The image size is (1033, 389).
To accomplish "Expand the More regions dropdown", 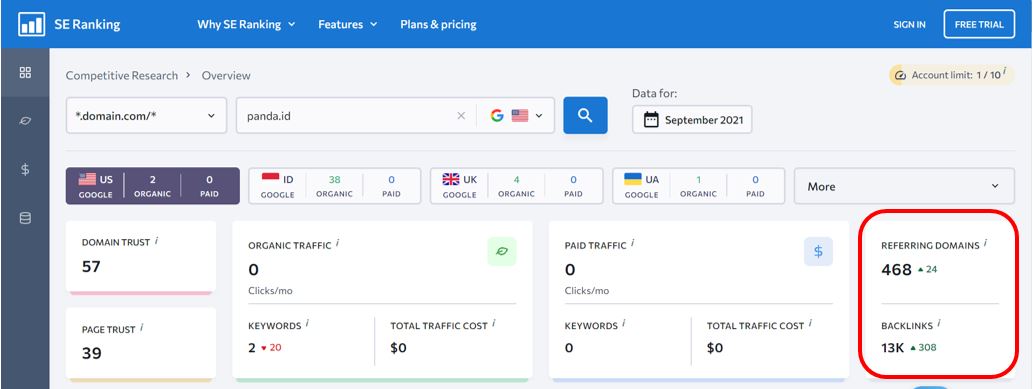I will pyautogui.click(x=904, y=186).
